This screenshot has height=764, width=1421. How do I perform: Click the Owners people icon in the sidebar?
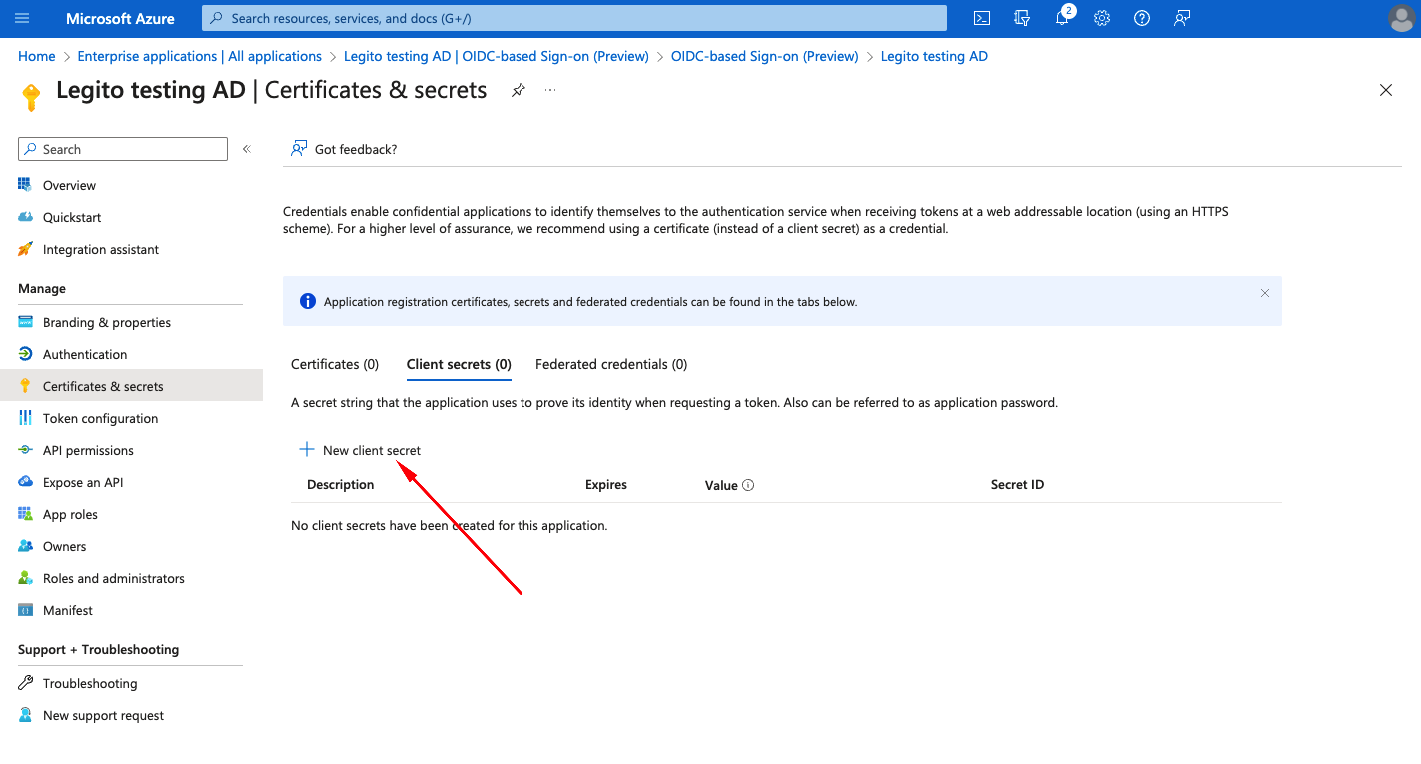pos(25,546)
